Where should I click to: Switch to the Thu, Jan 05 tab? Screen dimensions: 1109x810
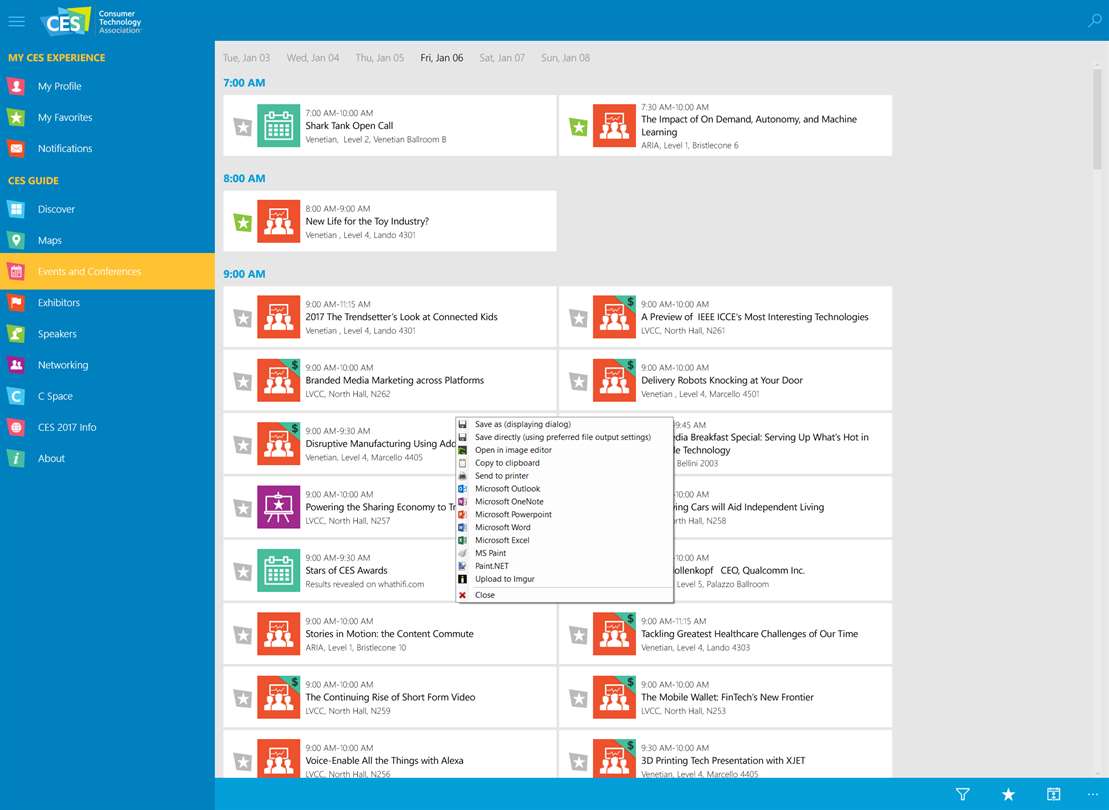click(x=380, y=58)
